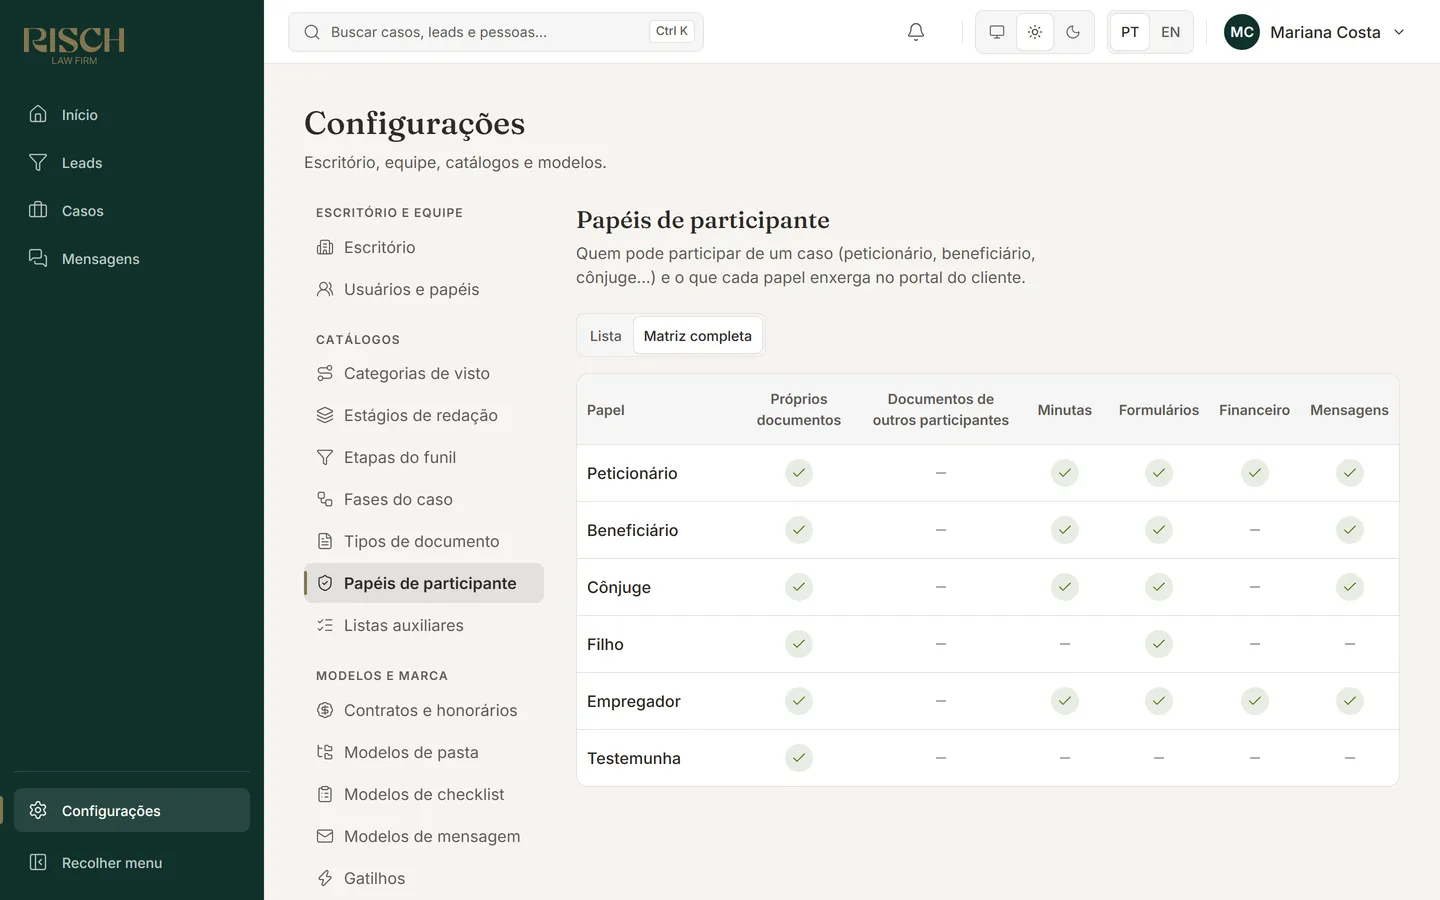
Task: Click the Estágios de redação layers icon
Action: tap(325, 415)
